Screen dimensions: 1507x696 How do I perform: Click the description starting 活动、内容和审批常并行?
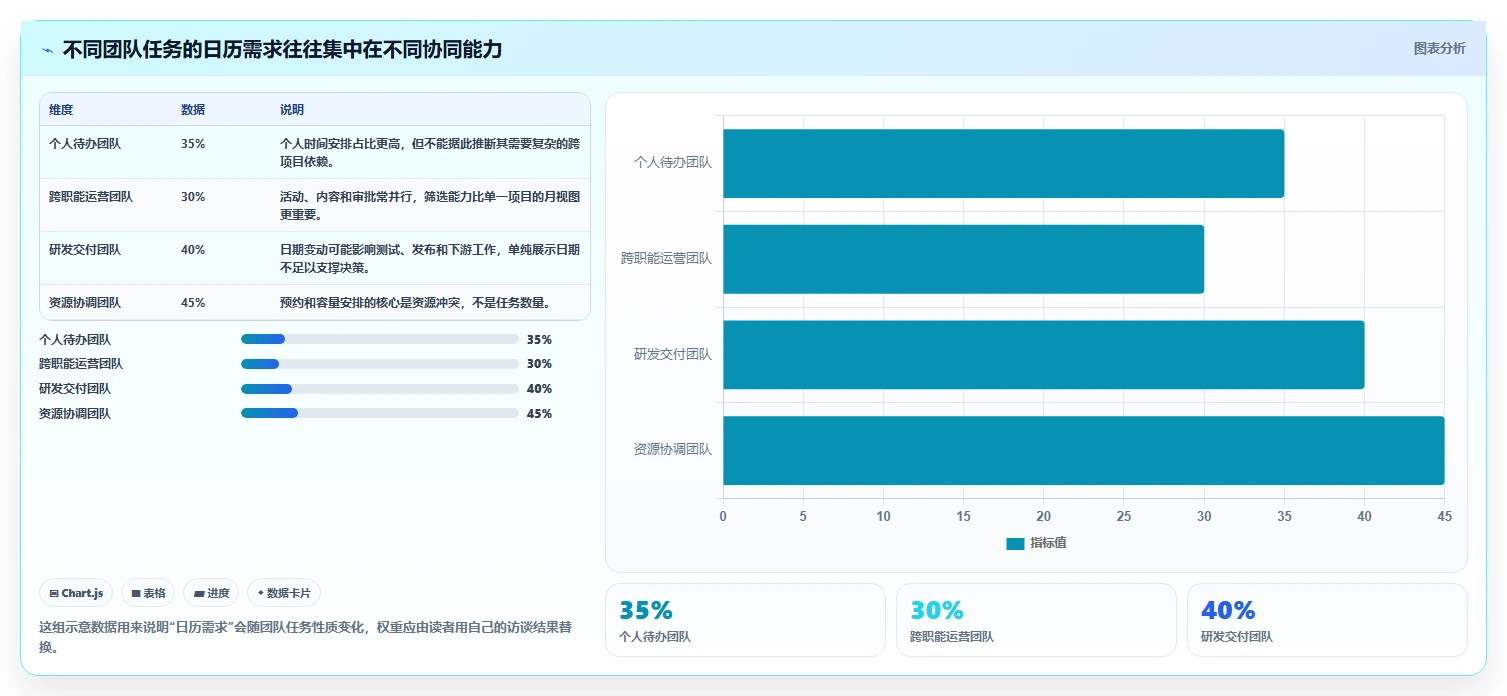click(x=430, y=205)
